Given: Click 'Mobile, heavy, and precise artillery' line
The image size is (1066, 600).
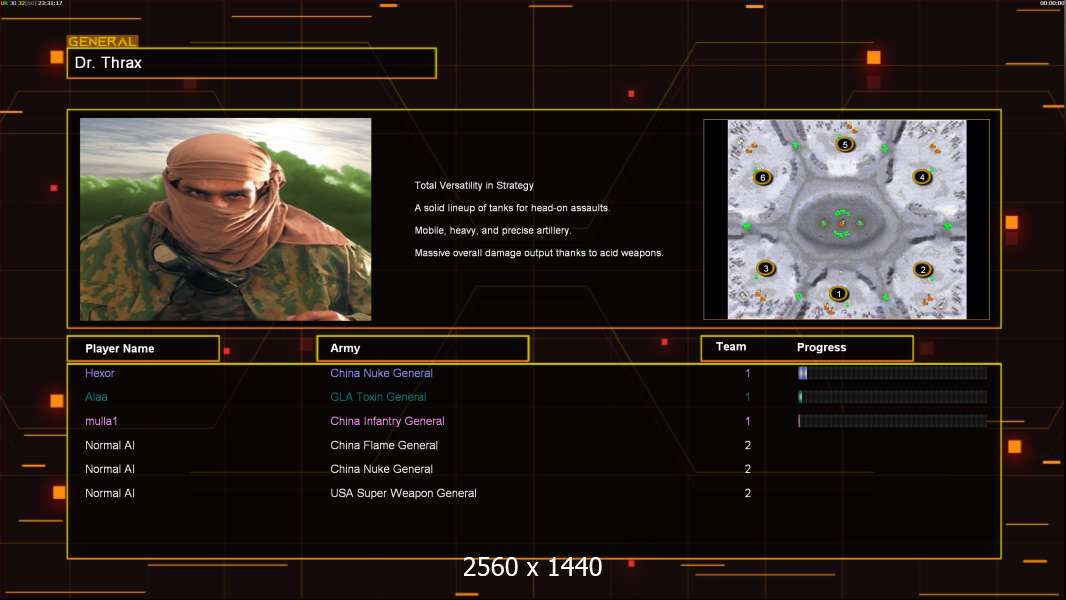Looking at the screenshot, I should tap(493, 230).
